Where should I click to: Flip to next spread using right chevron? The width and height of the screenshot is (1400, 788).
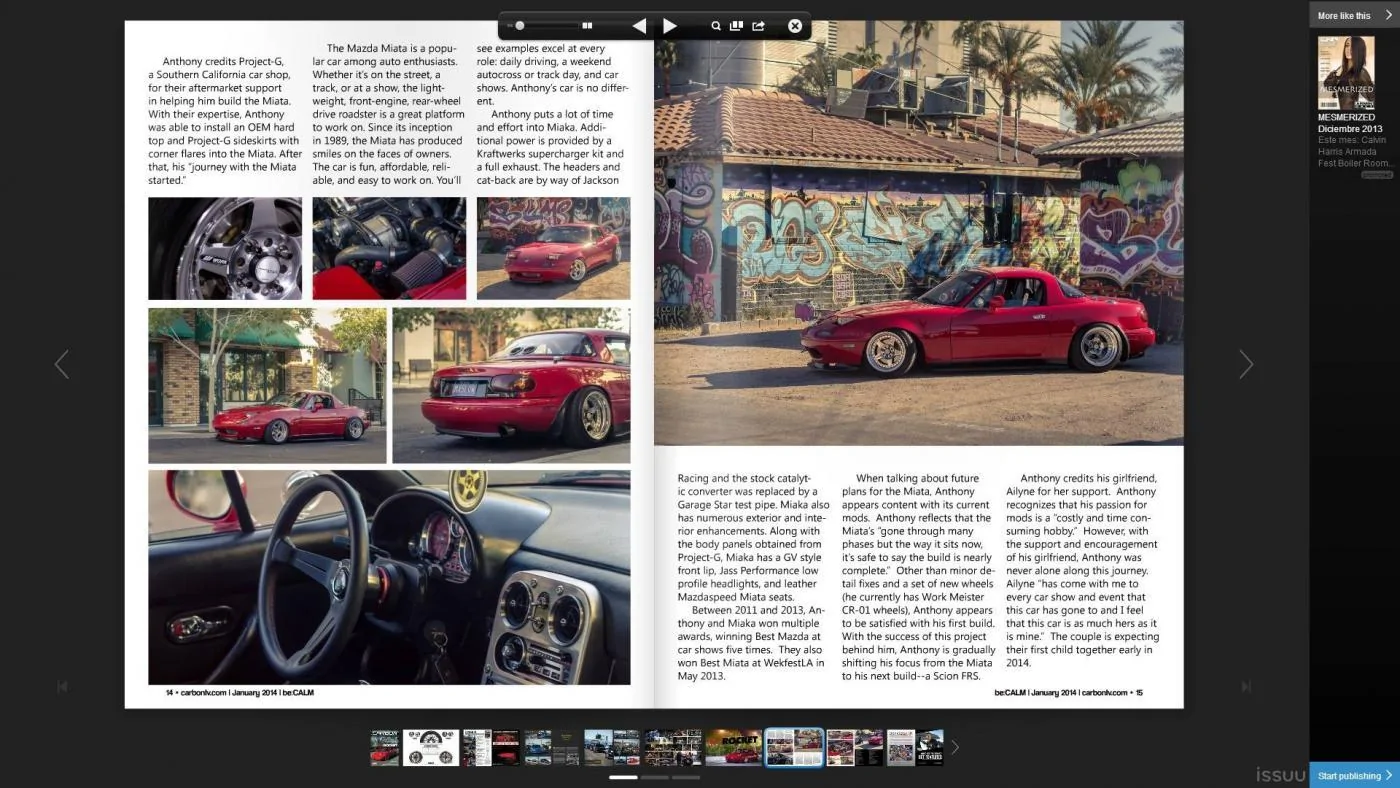click(x=1246, y=364)
